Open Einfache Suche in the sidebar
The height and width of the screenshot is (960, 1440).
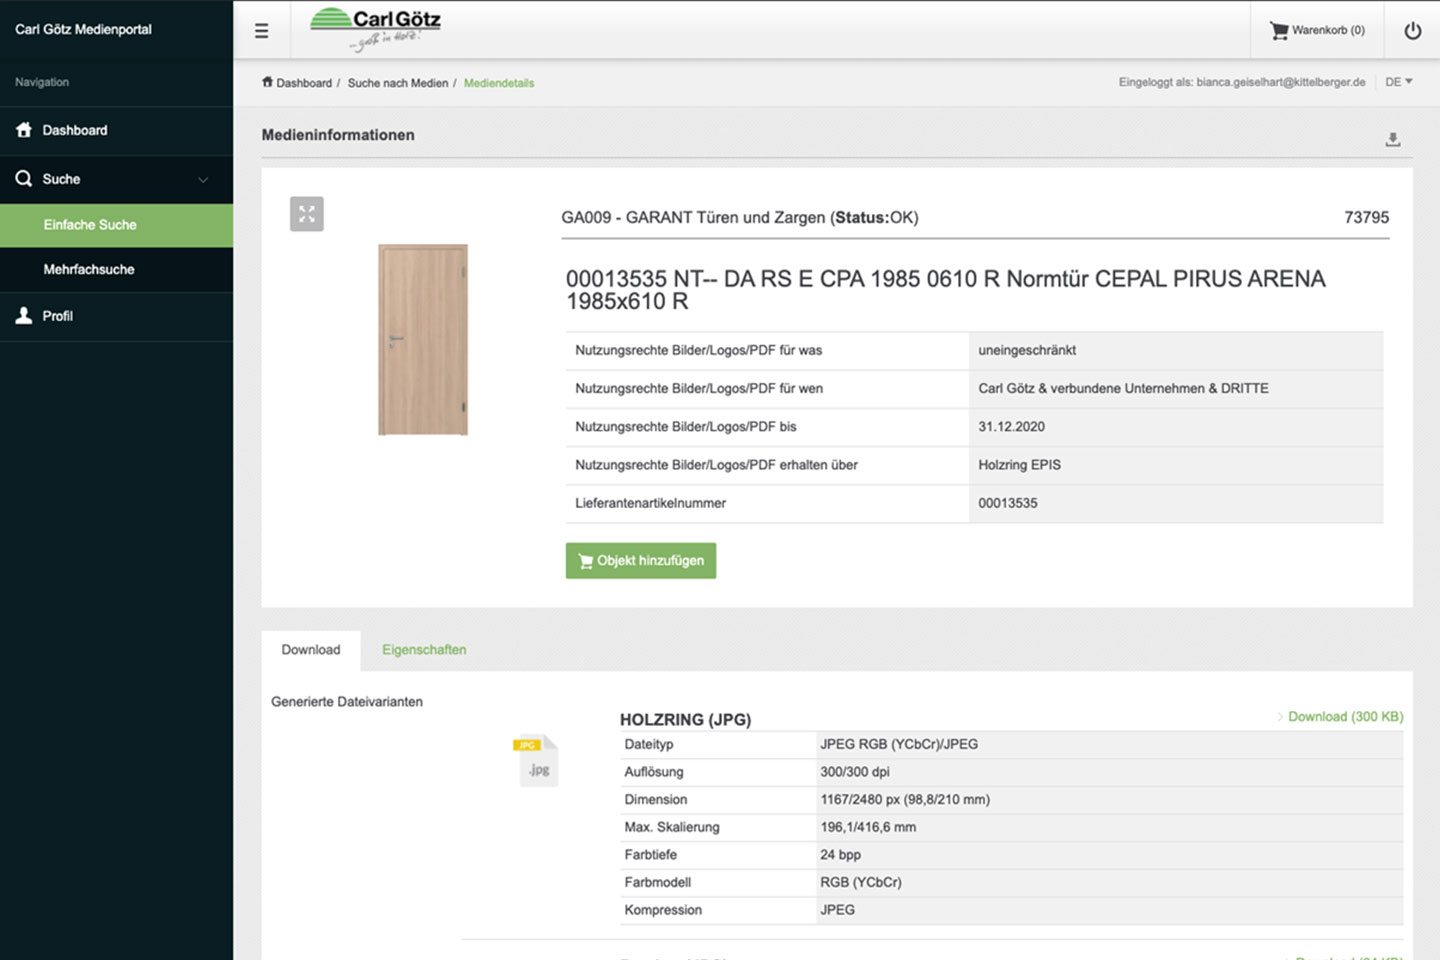pos(116,225)
